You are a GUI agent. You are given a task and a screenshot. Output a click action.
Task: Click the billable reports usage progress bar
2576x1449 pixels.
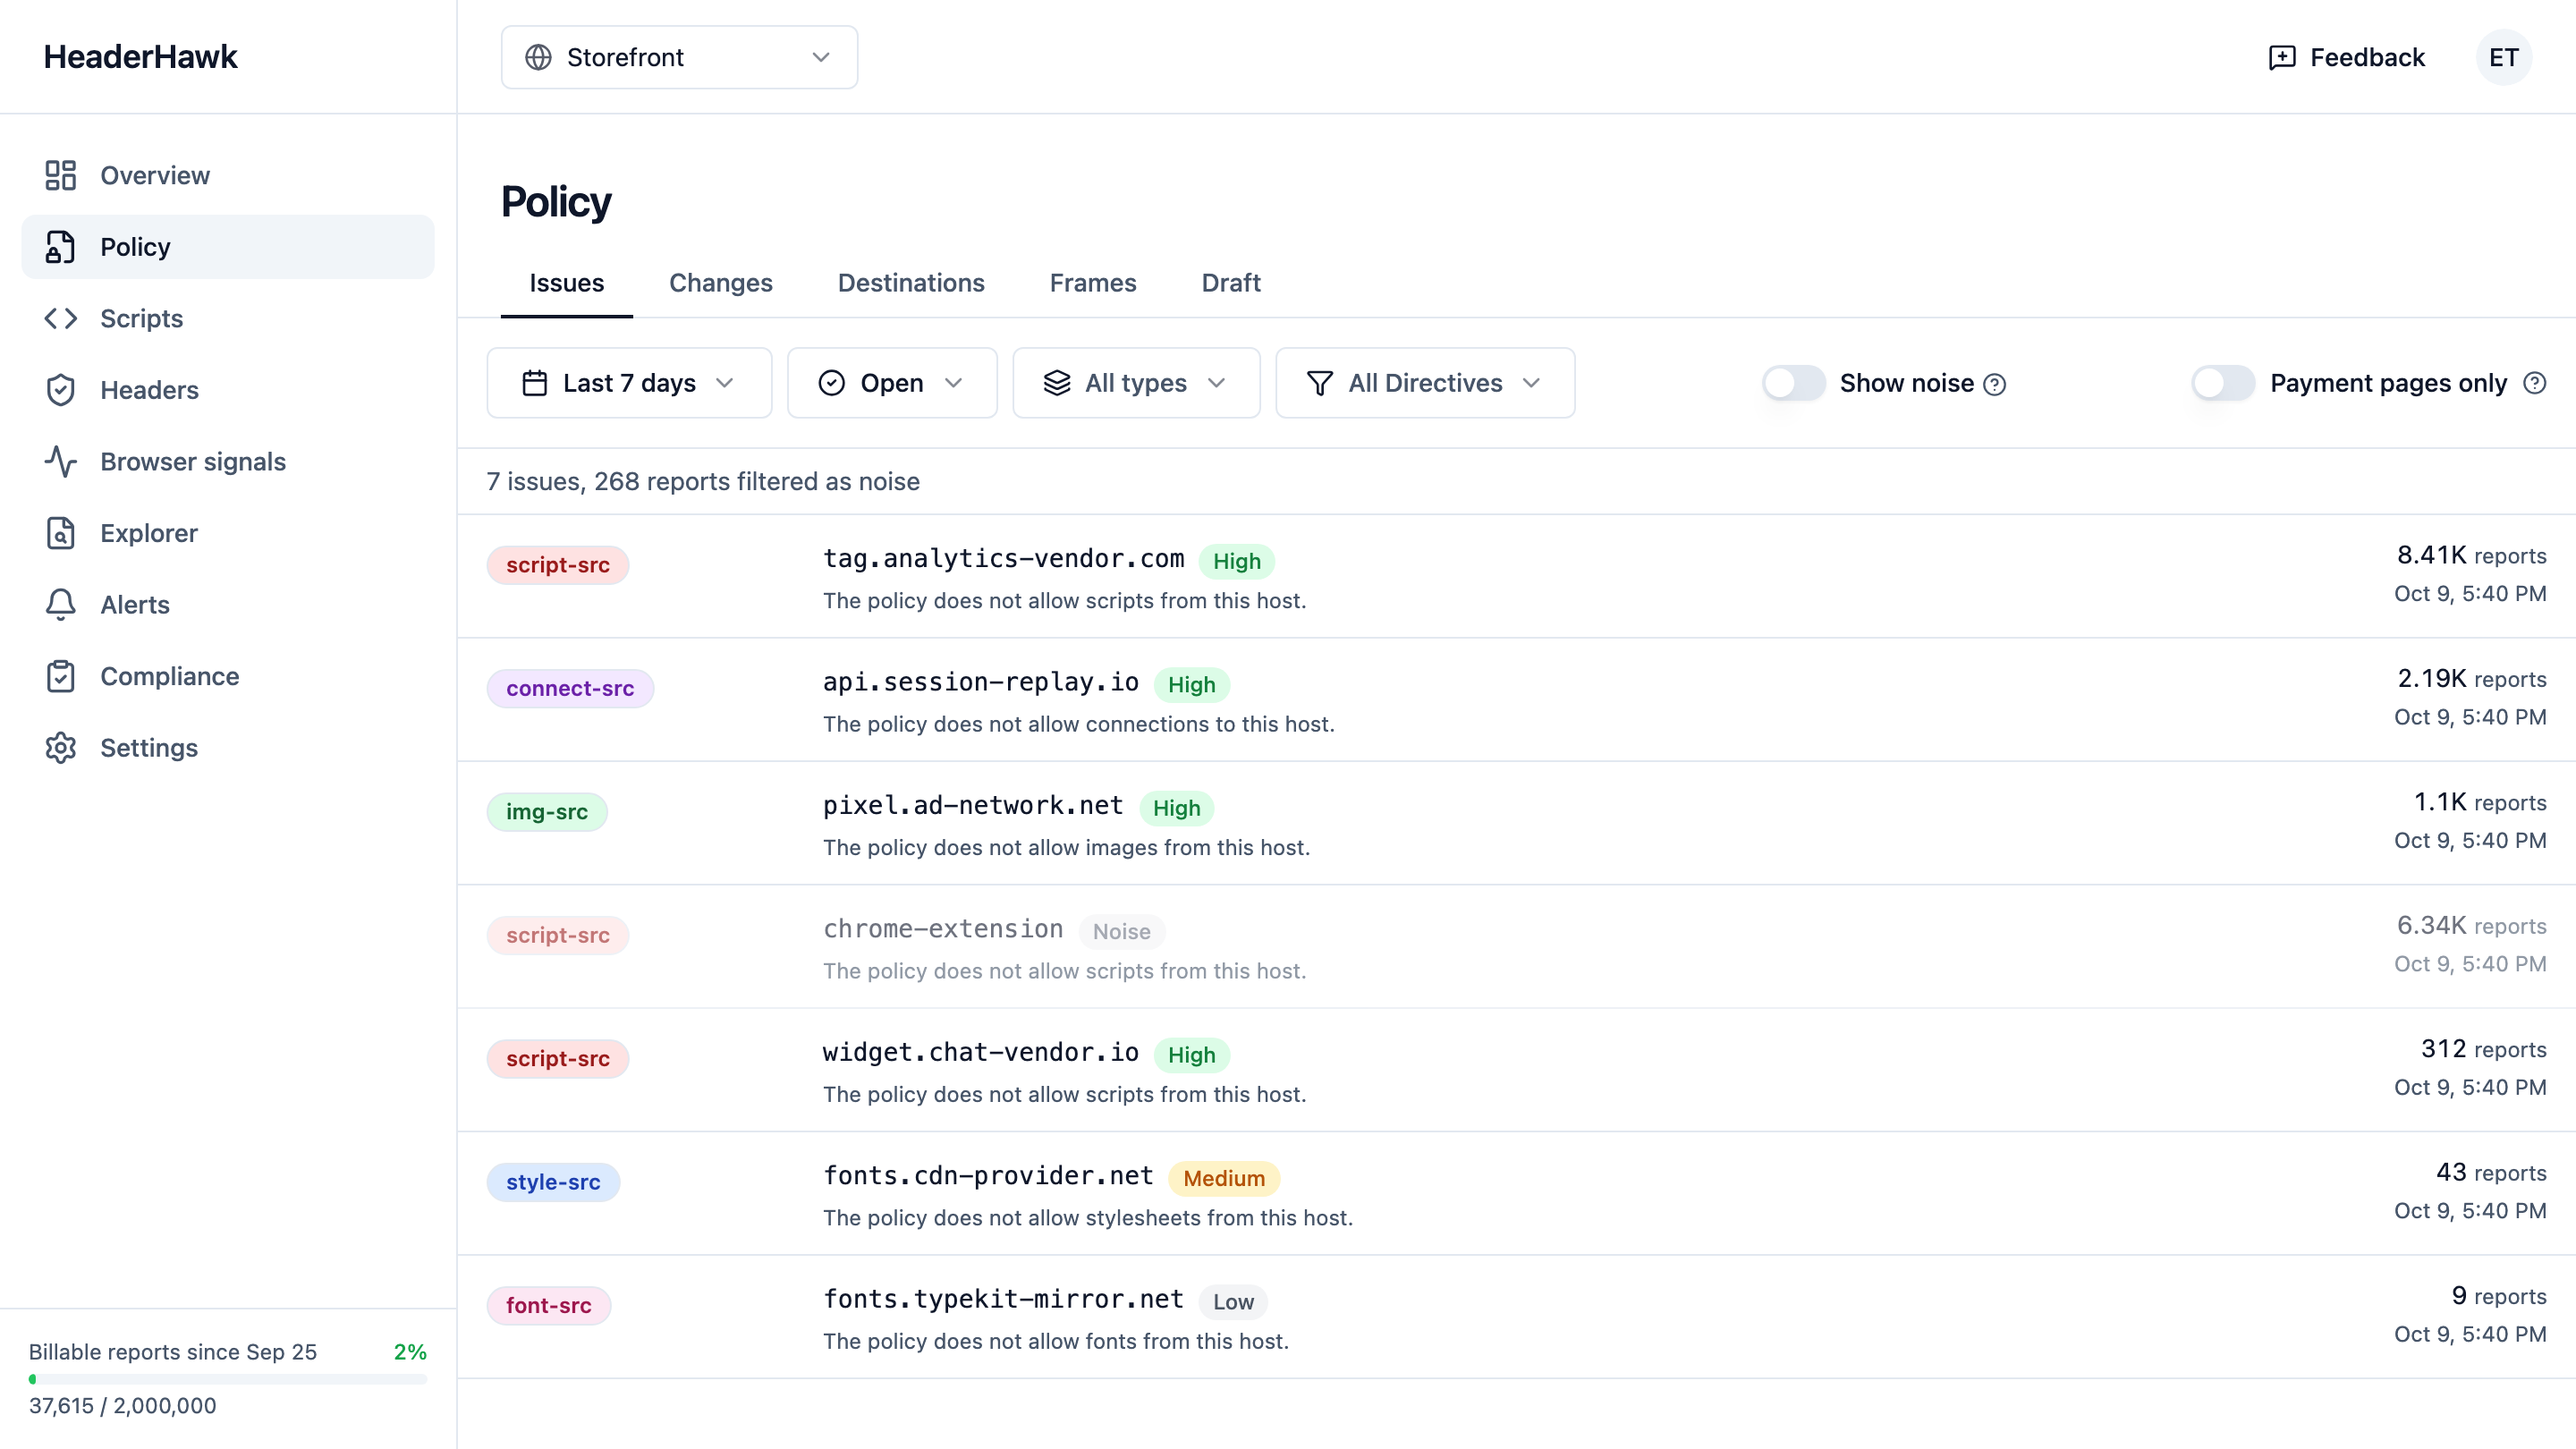228,1379
